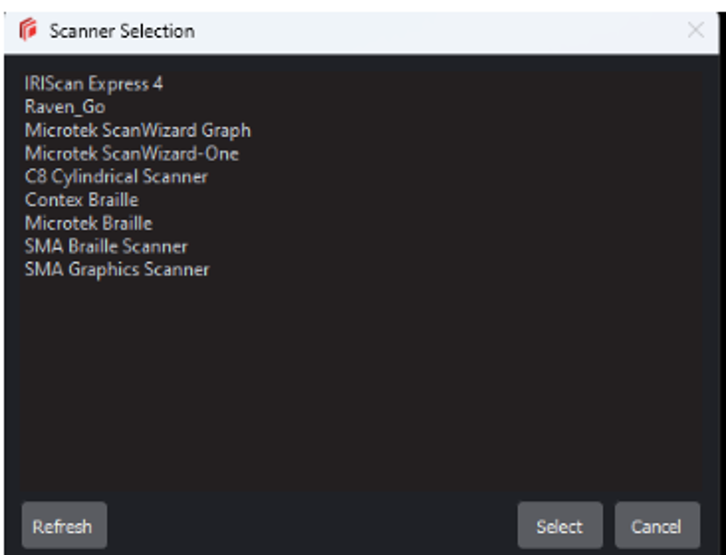Select the Microtek ScanWizard-One entry
Image resolution: width=726 pixels, height=556 pixels.
[132, 154]
